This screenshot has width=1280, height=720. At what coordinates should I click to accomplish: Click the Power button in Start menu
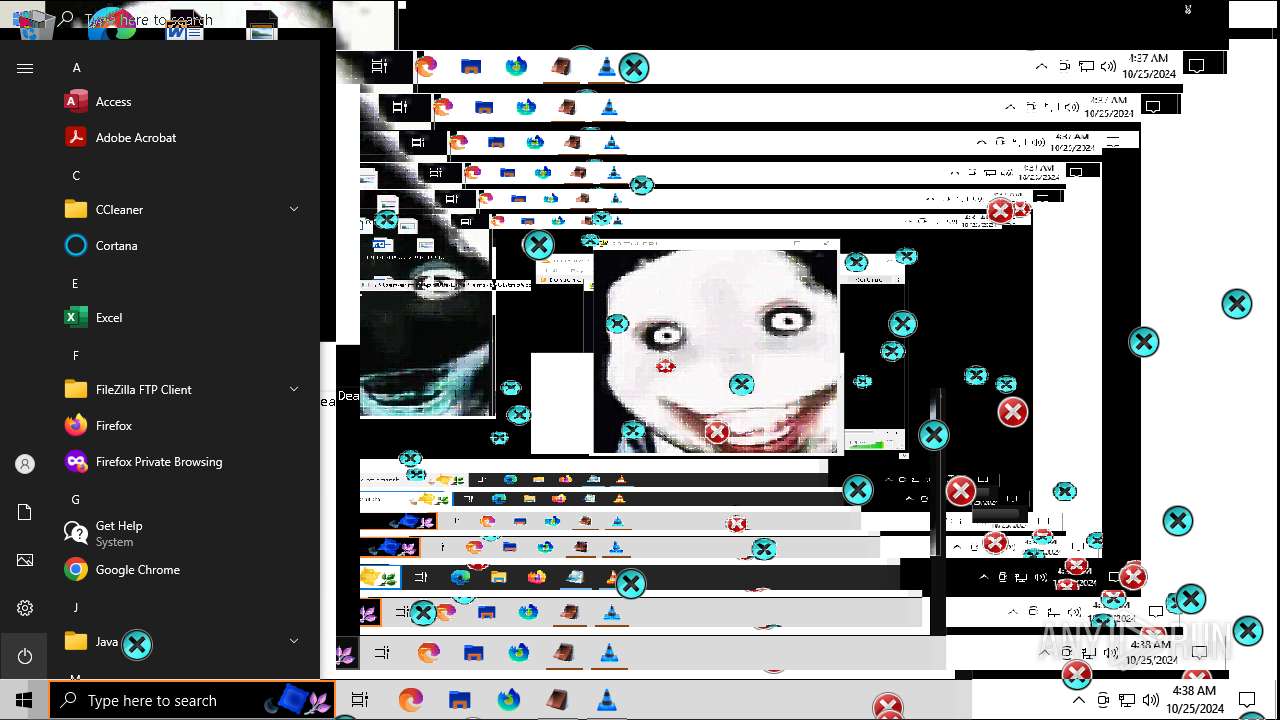[x=25, y=656]
